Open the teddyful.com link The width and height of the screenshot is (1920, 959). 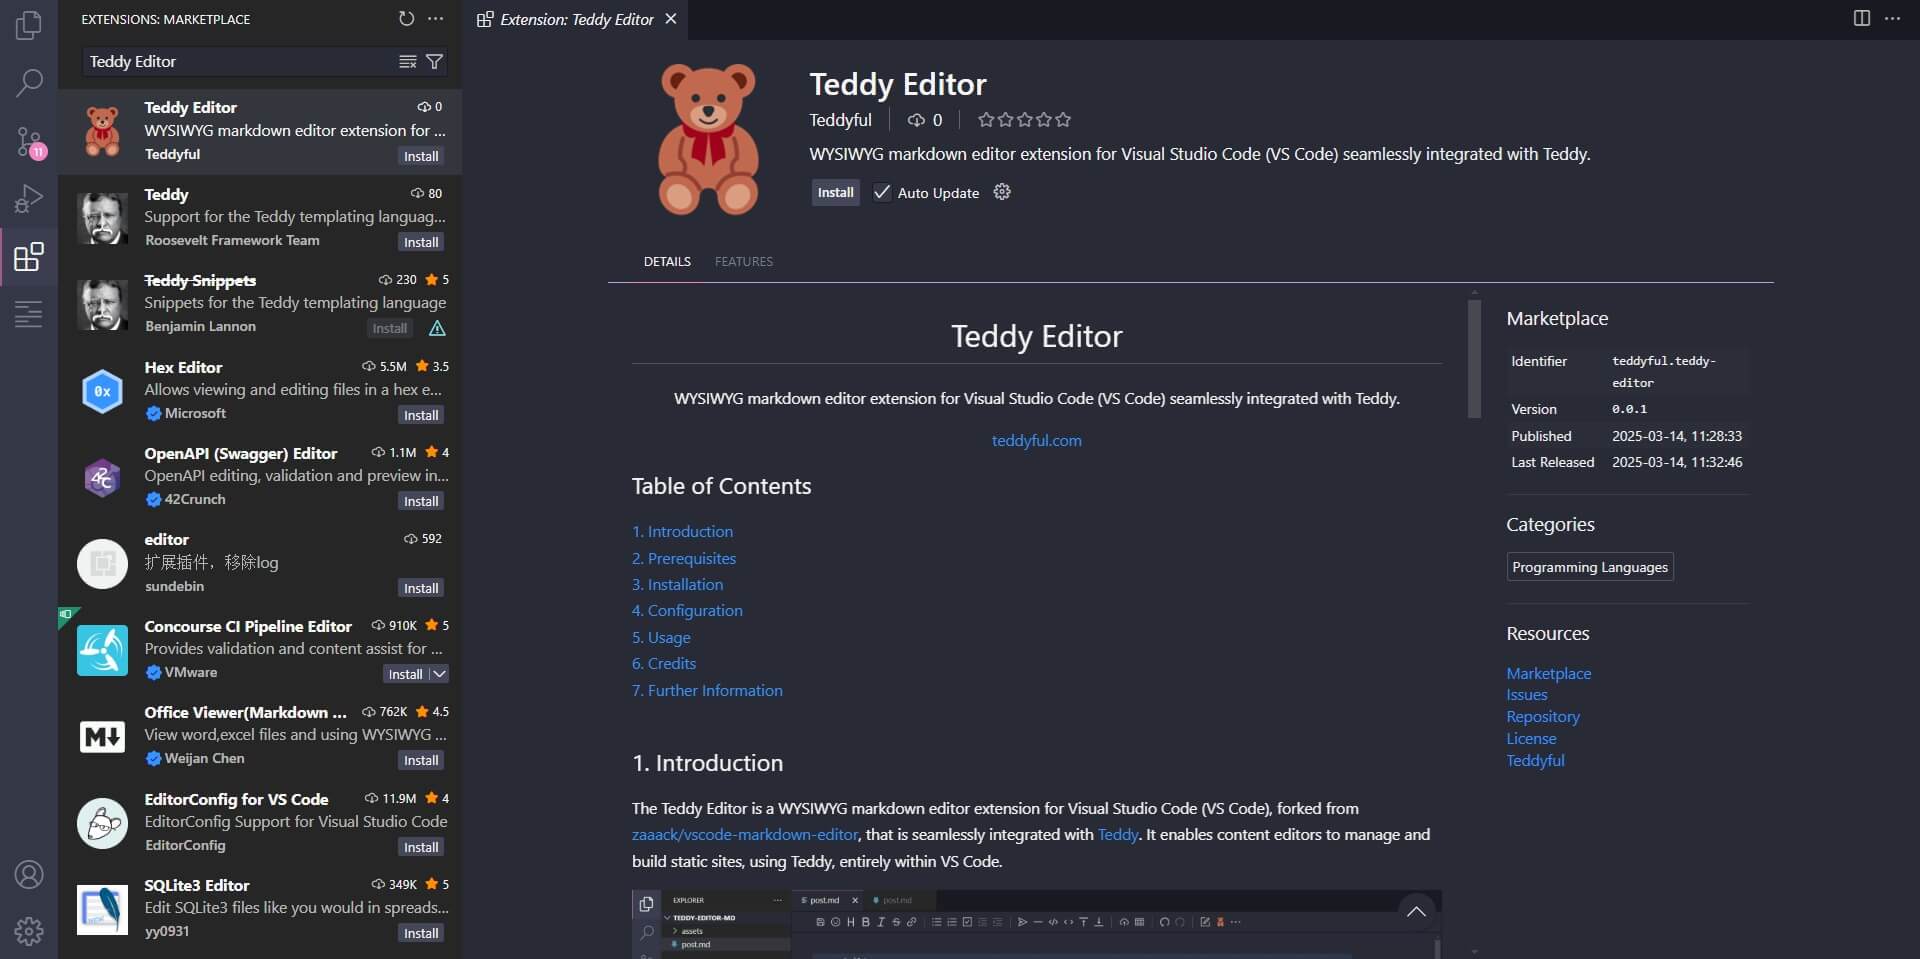coord(1036,440)
